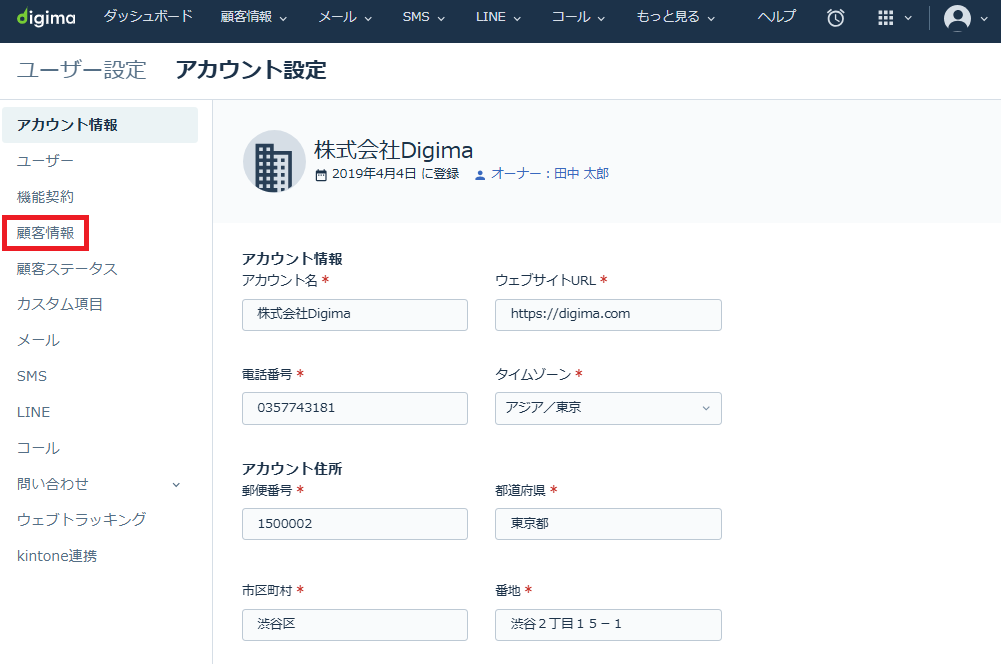This screenshot has height=664, width=1001.
Task: Click the company building avatar icon
Action: pyautogui.click(x=275, y=162)
